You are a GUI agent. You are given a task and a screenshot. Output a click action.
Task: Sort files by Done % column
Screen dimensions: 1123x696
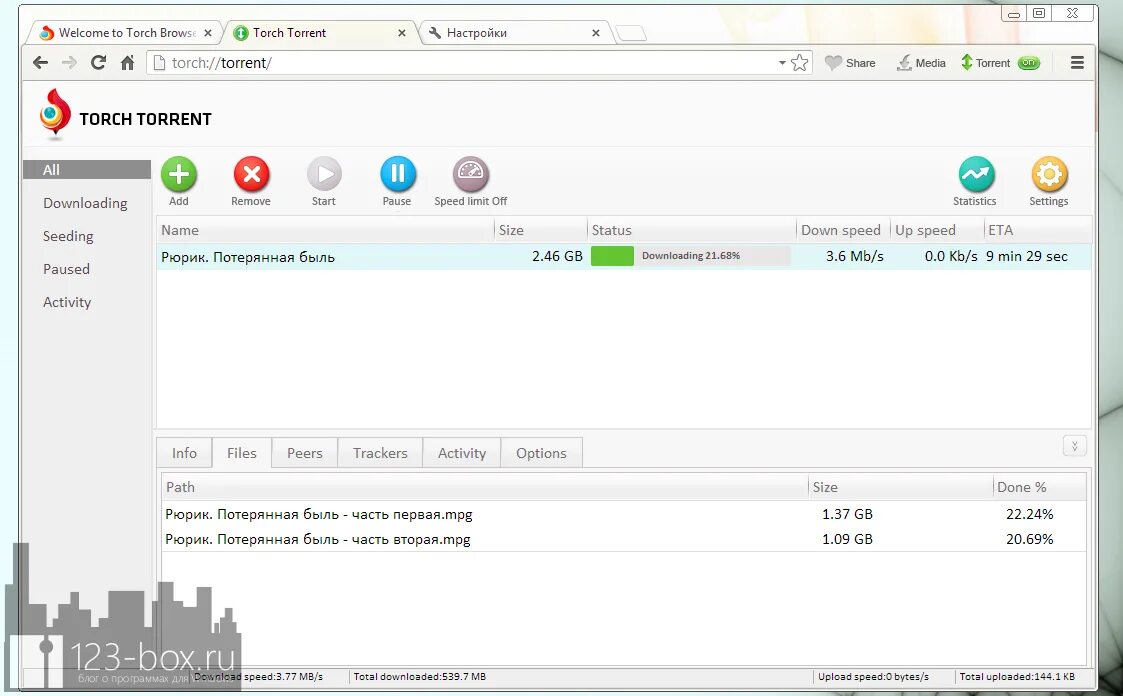coord(1039,487)
